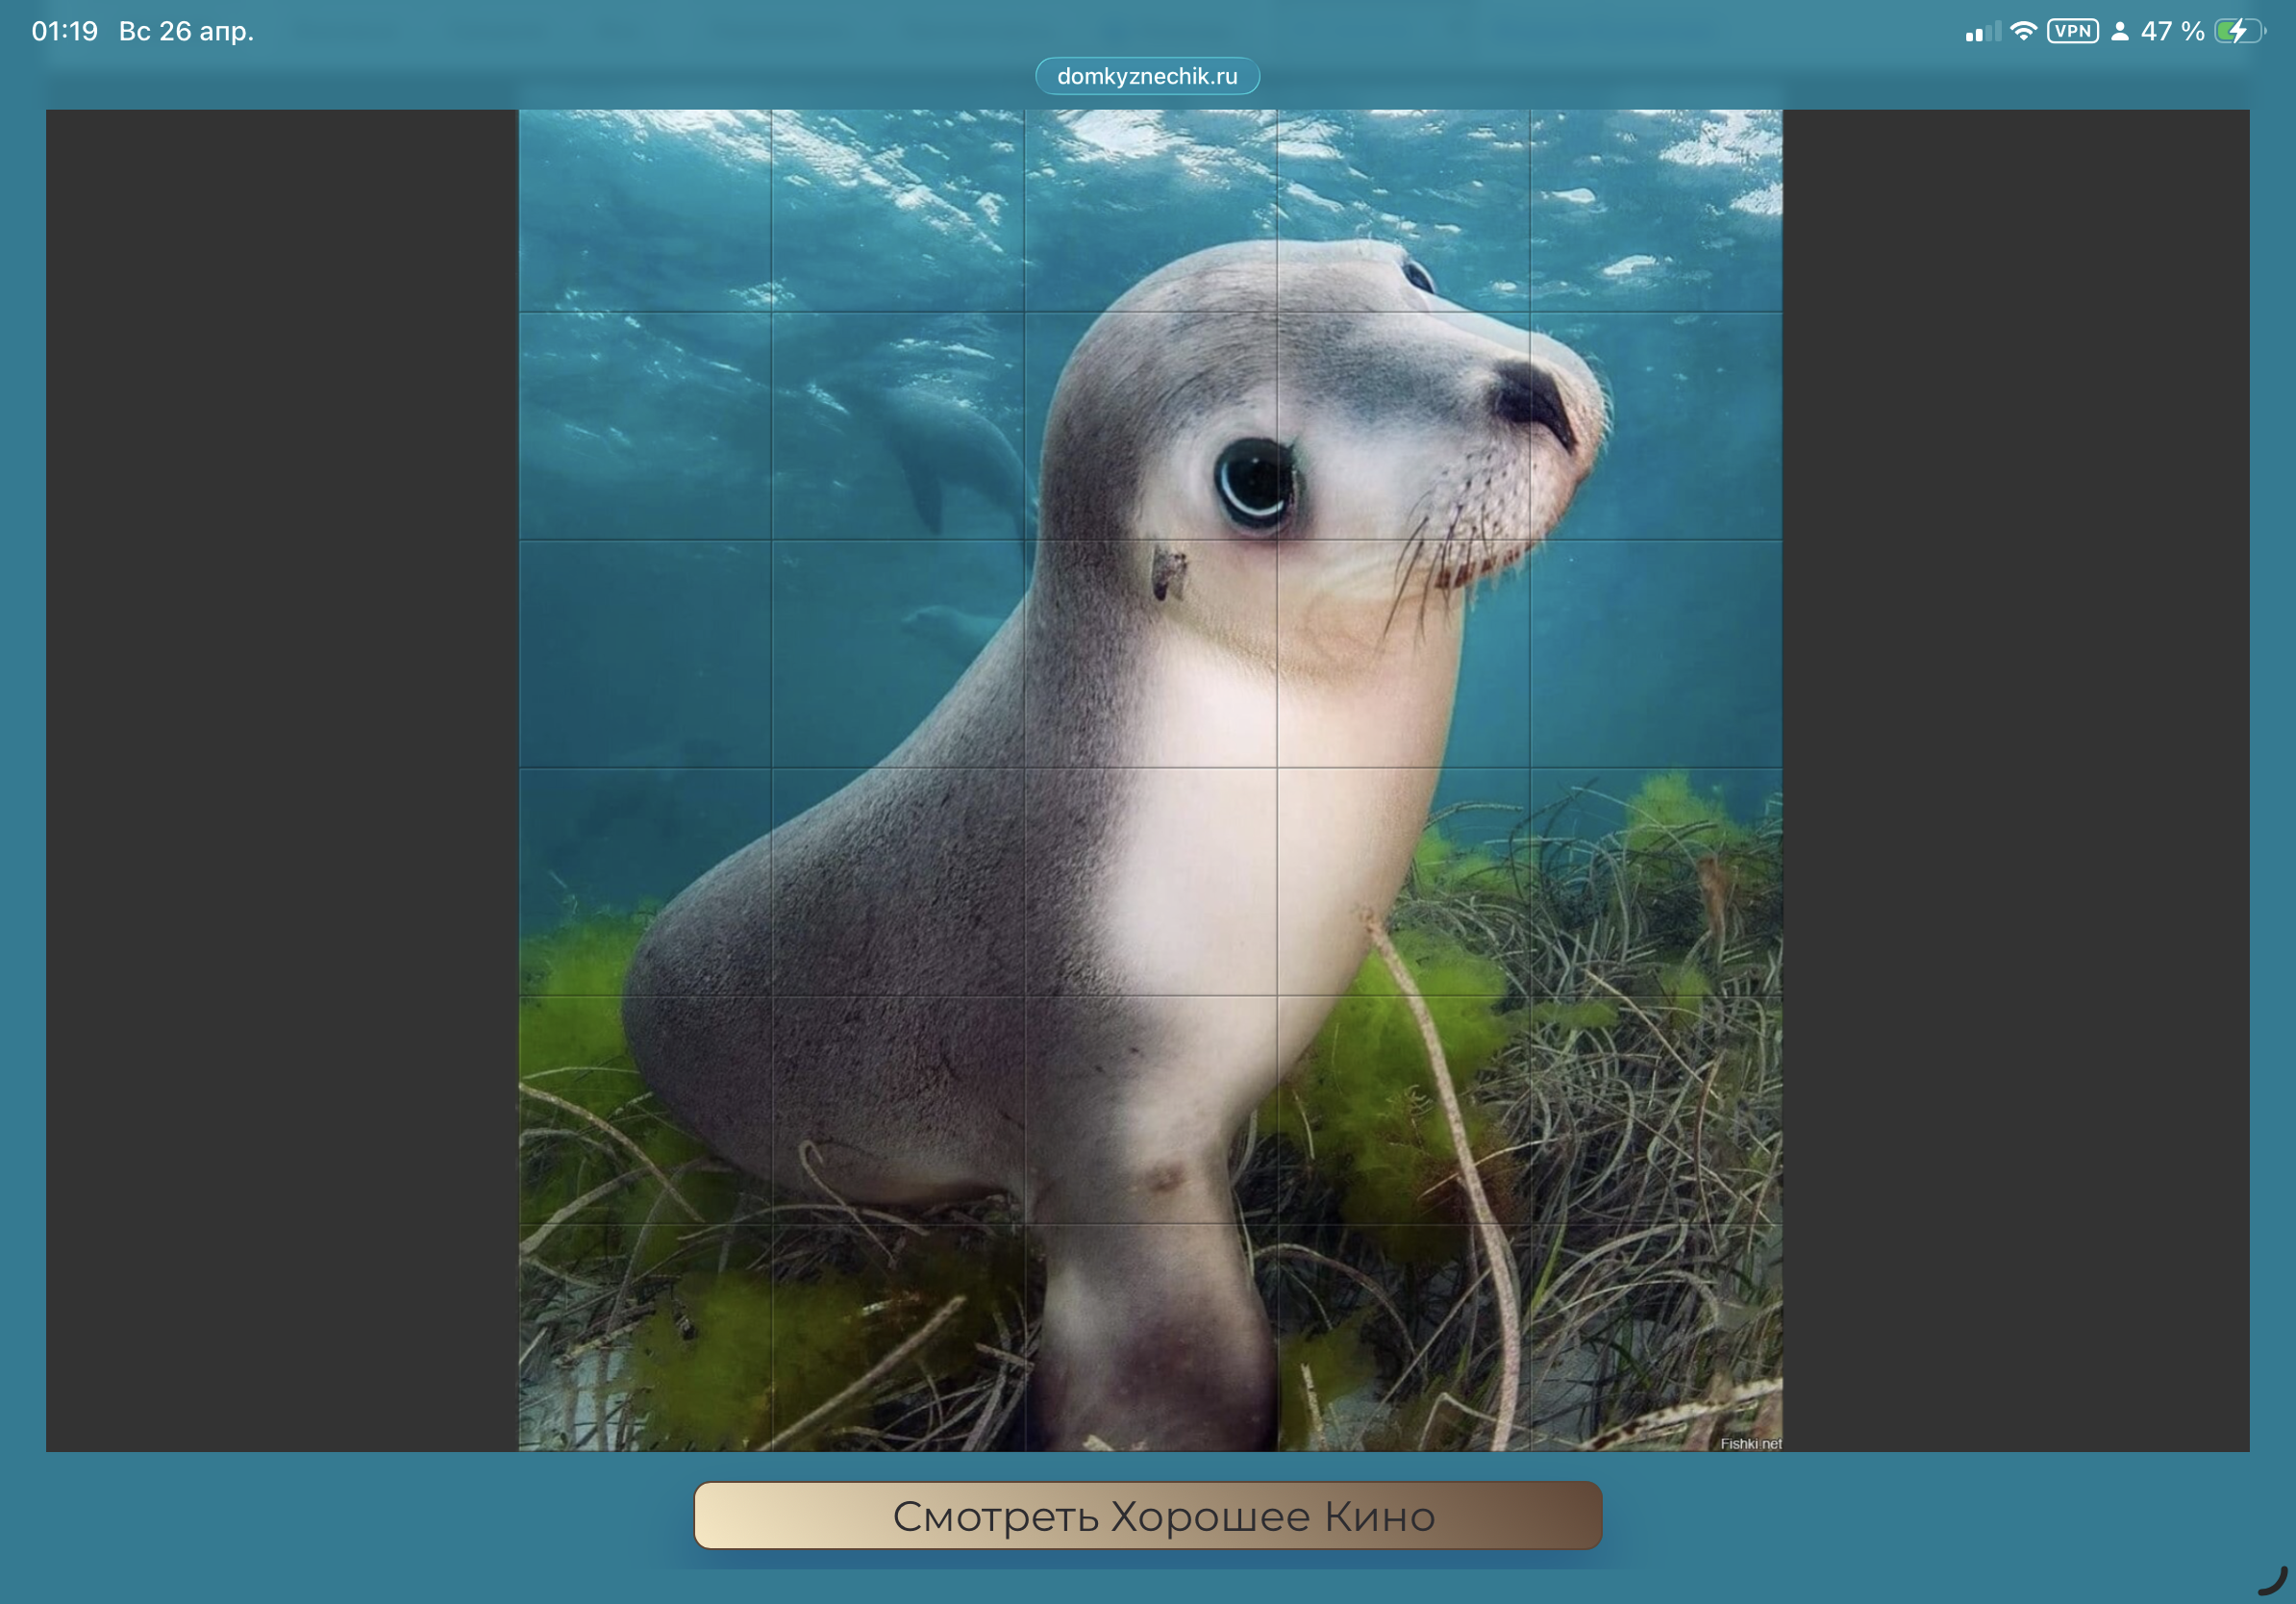Open the domkyznechik.ru address pill
Image resolution: width=2296 pixels, height=1604 pixels.
tap(1147, 76)
